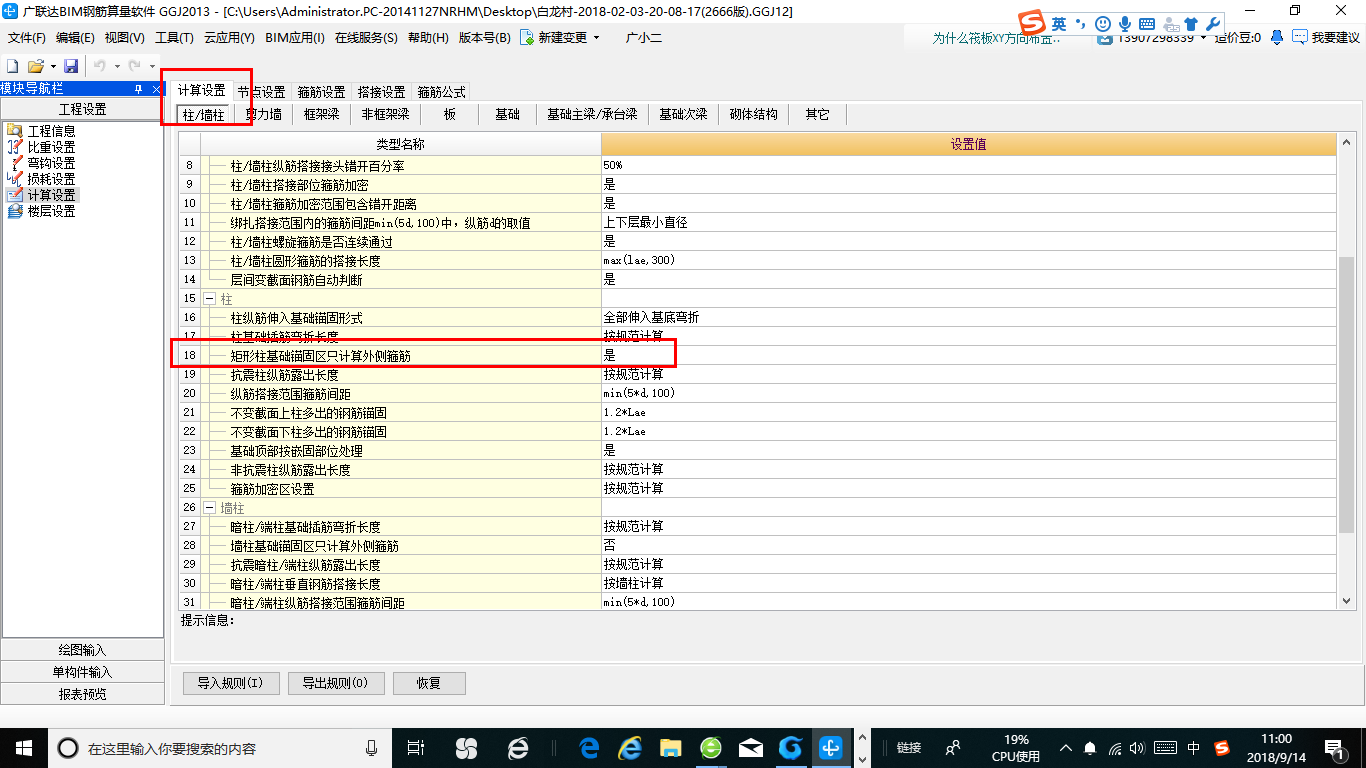Open the dropdown arrow beside Open folder
This screenshot has width=1366, height=768.
click(x=52, y=67)
